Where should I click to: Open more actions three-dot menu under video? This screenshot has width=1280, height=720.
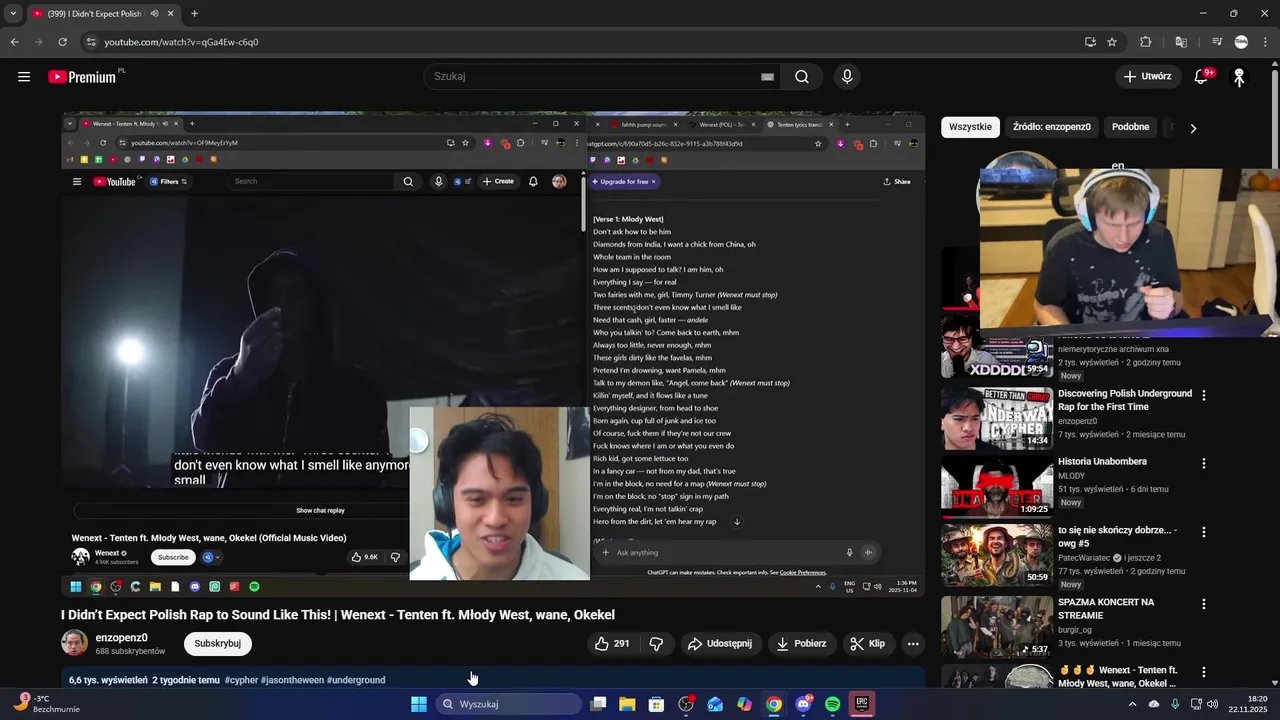tap(913, 643)
